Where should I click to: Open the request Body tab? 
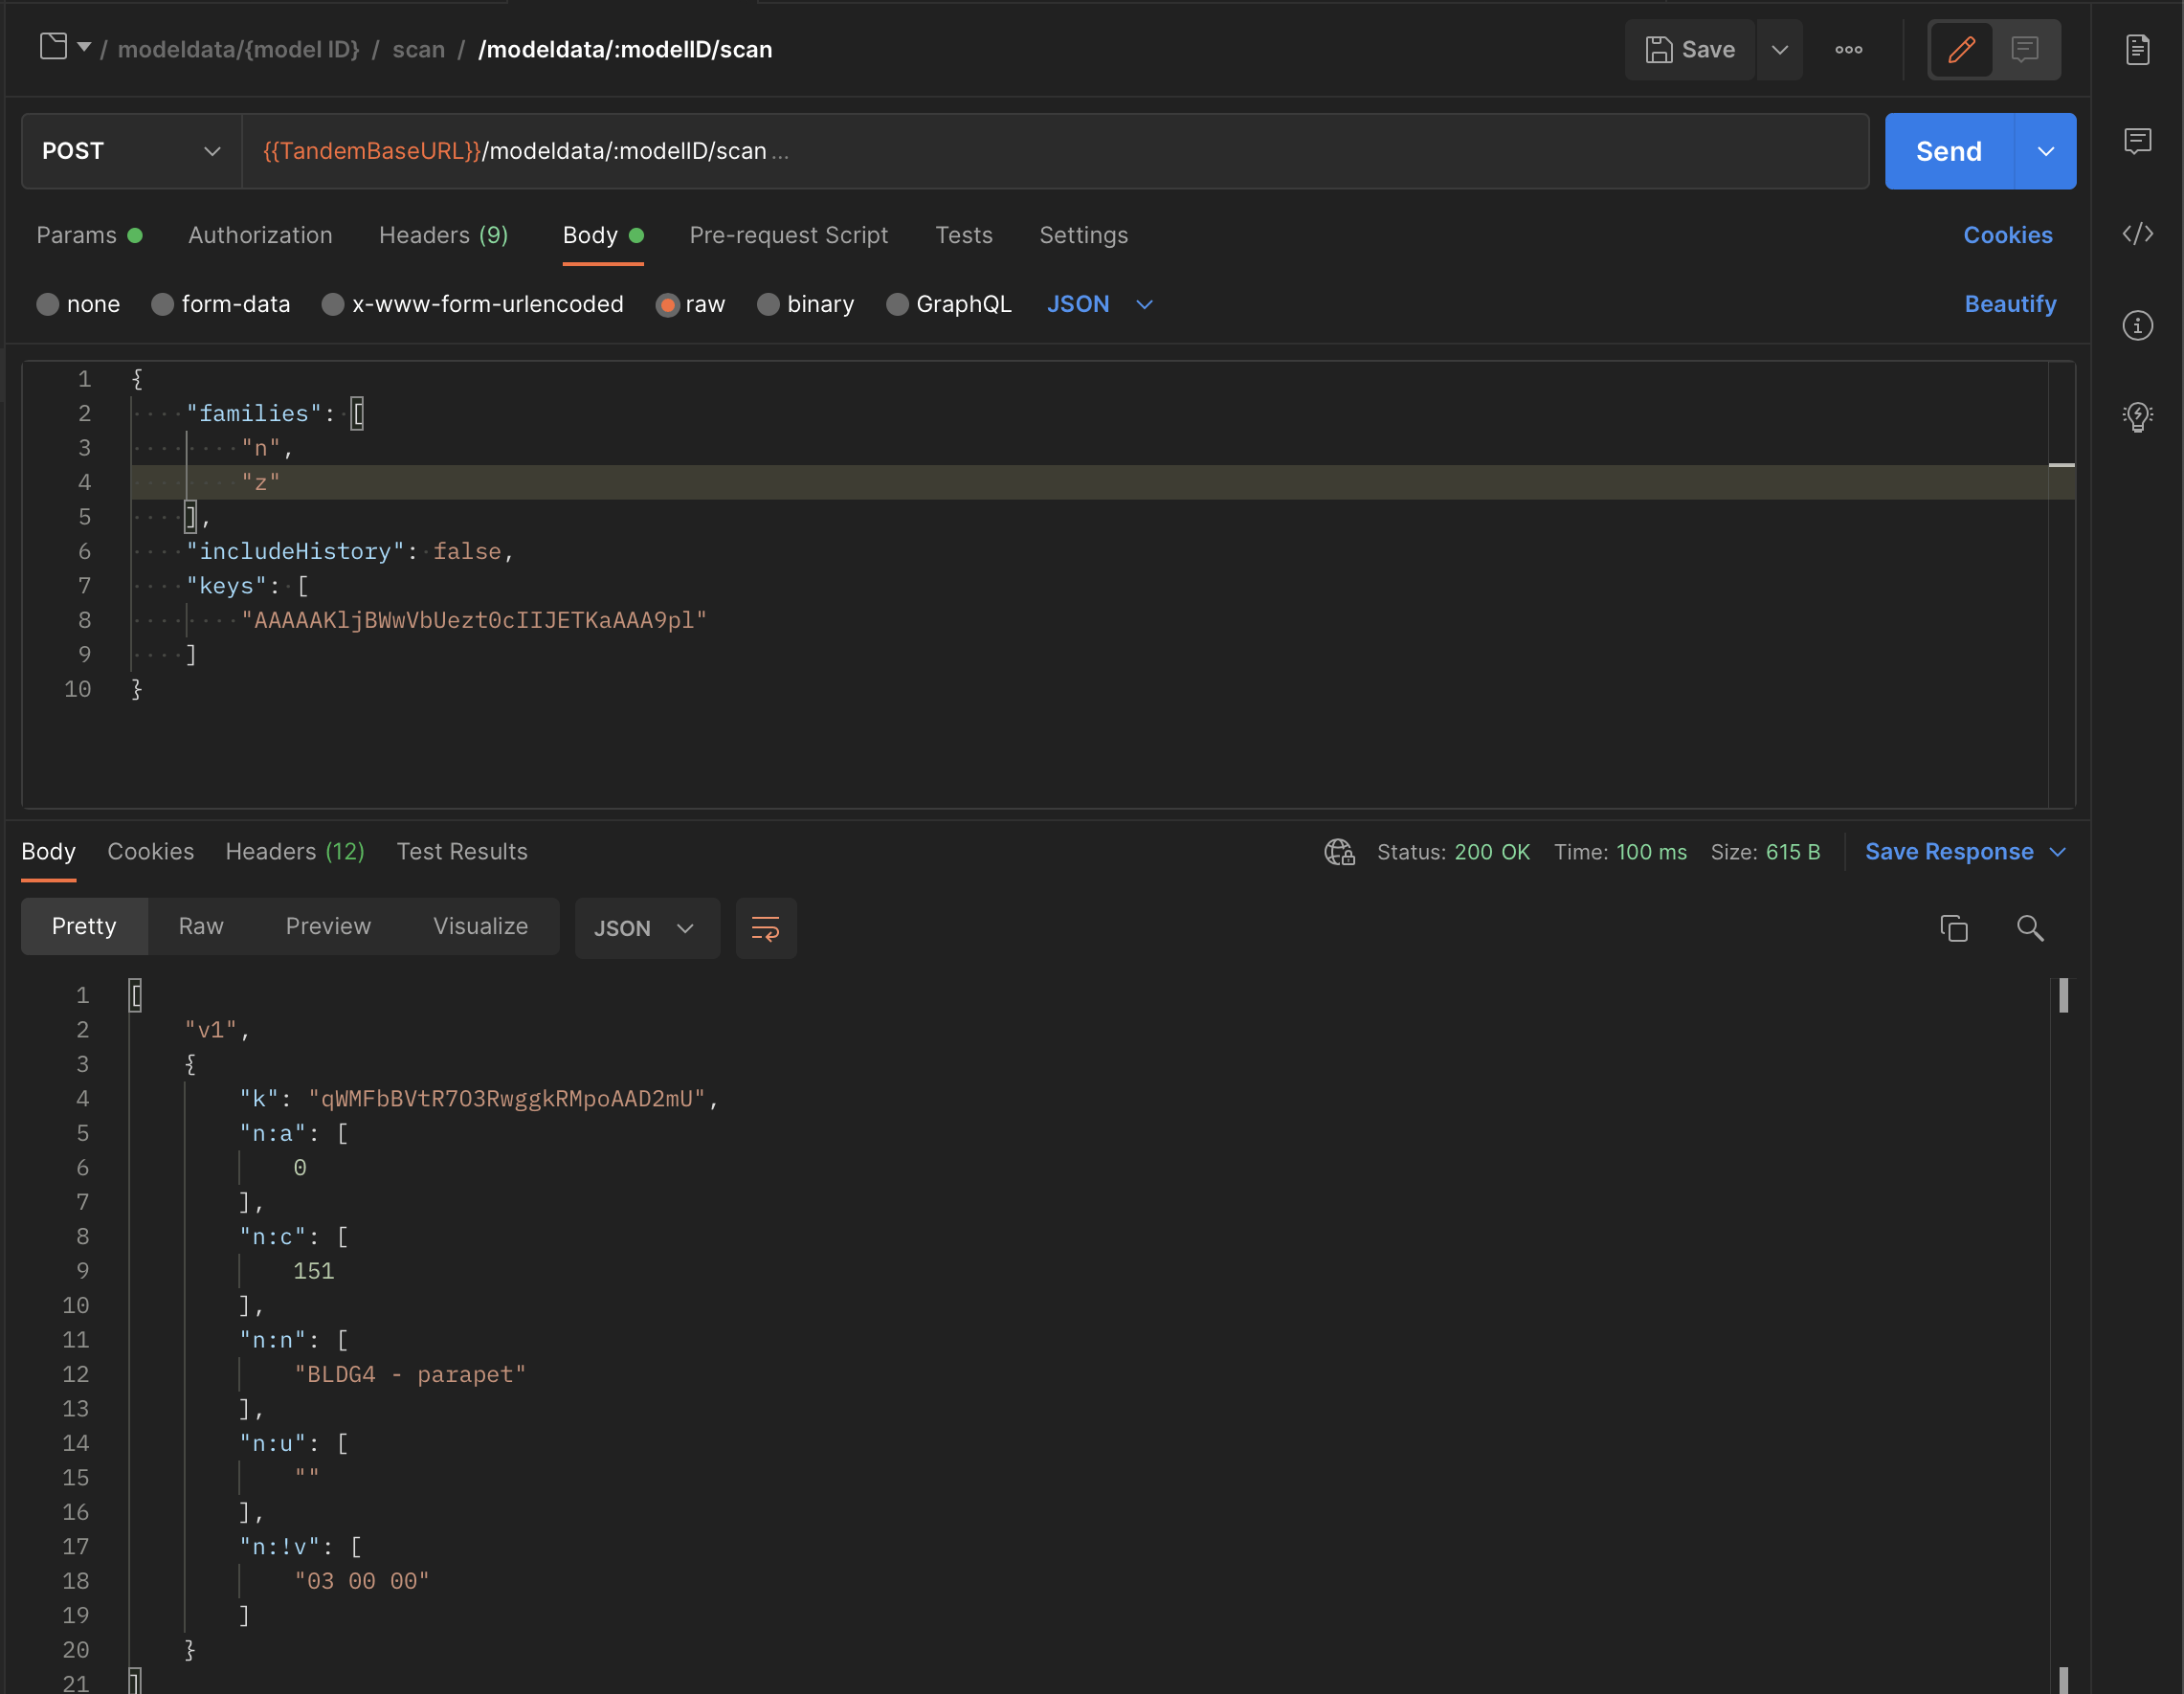click(x=602, y=235)
